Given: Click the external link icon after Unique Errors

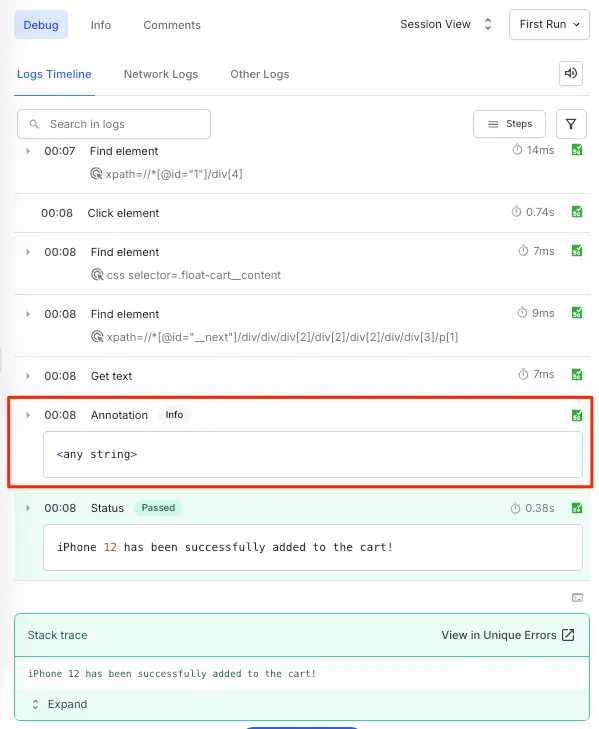Looking at the screenshot, I should 568,635.
